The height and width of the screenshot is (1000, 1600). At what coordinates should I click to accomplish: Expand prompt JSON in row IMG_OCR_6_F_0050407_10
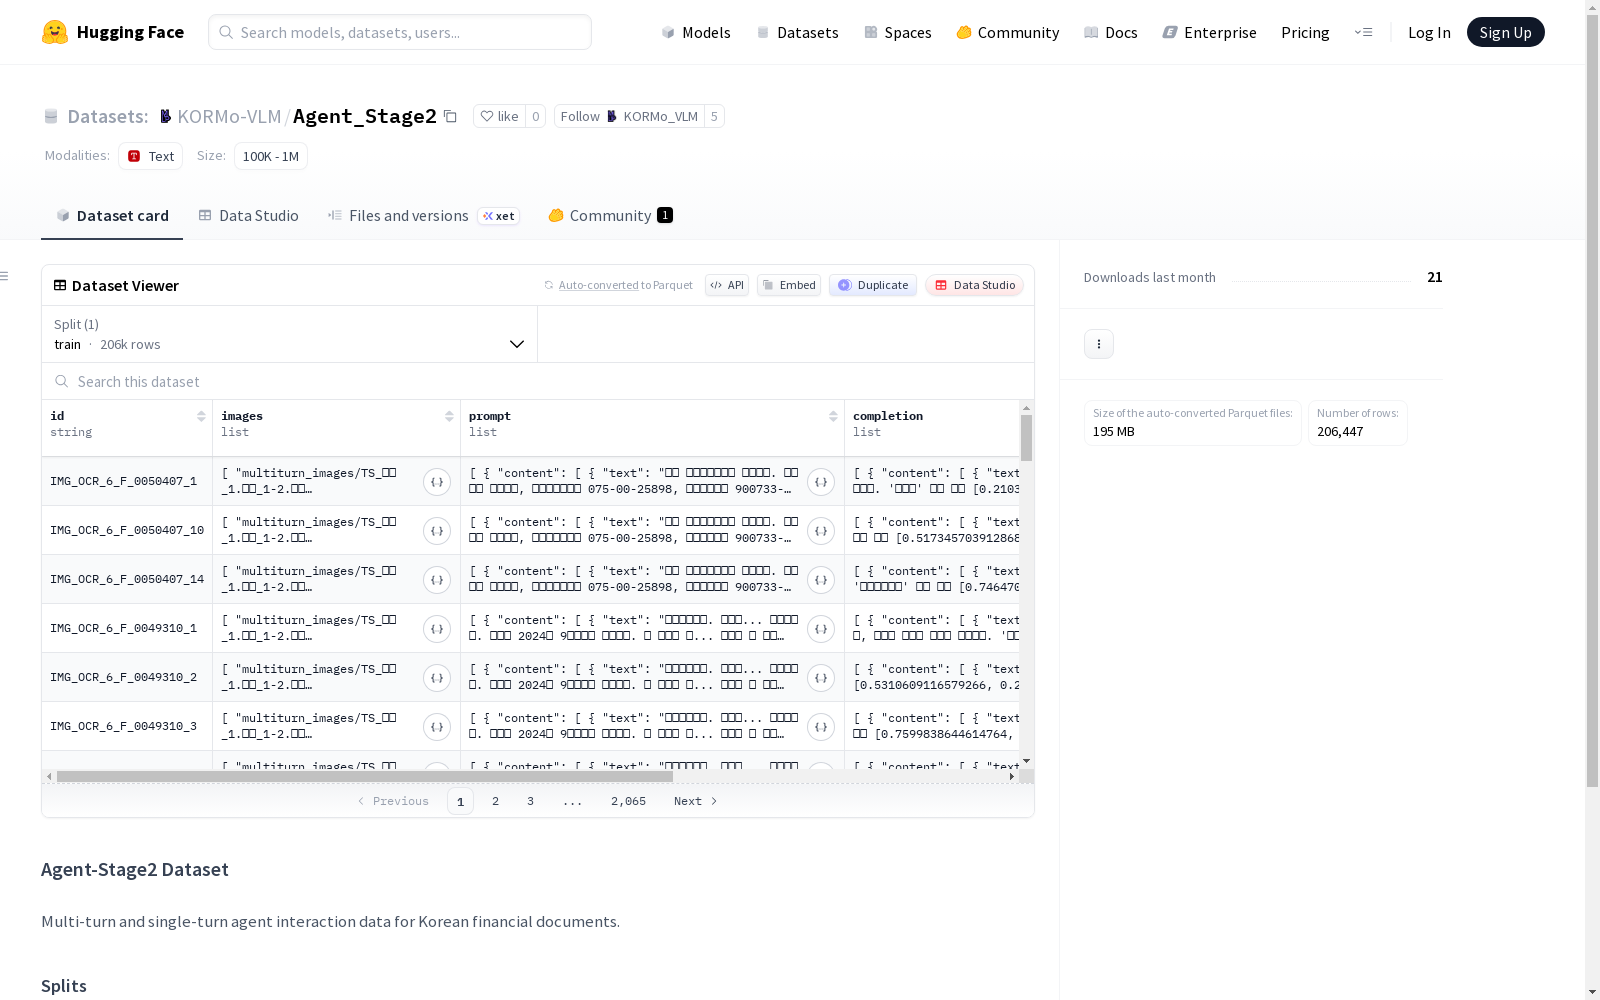tap(821, 531)
